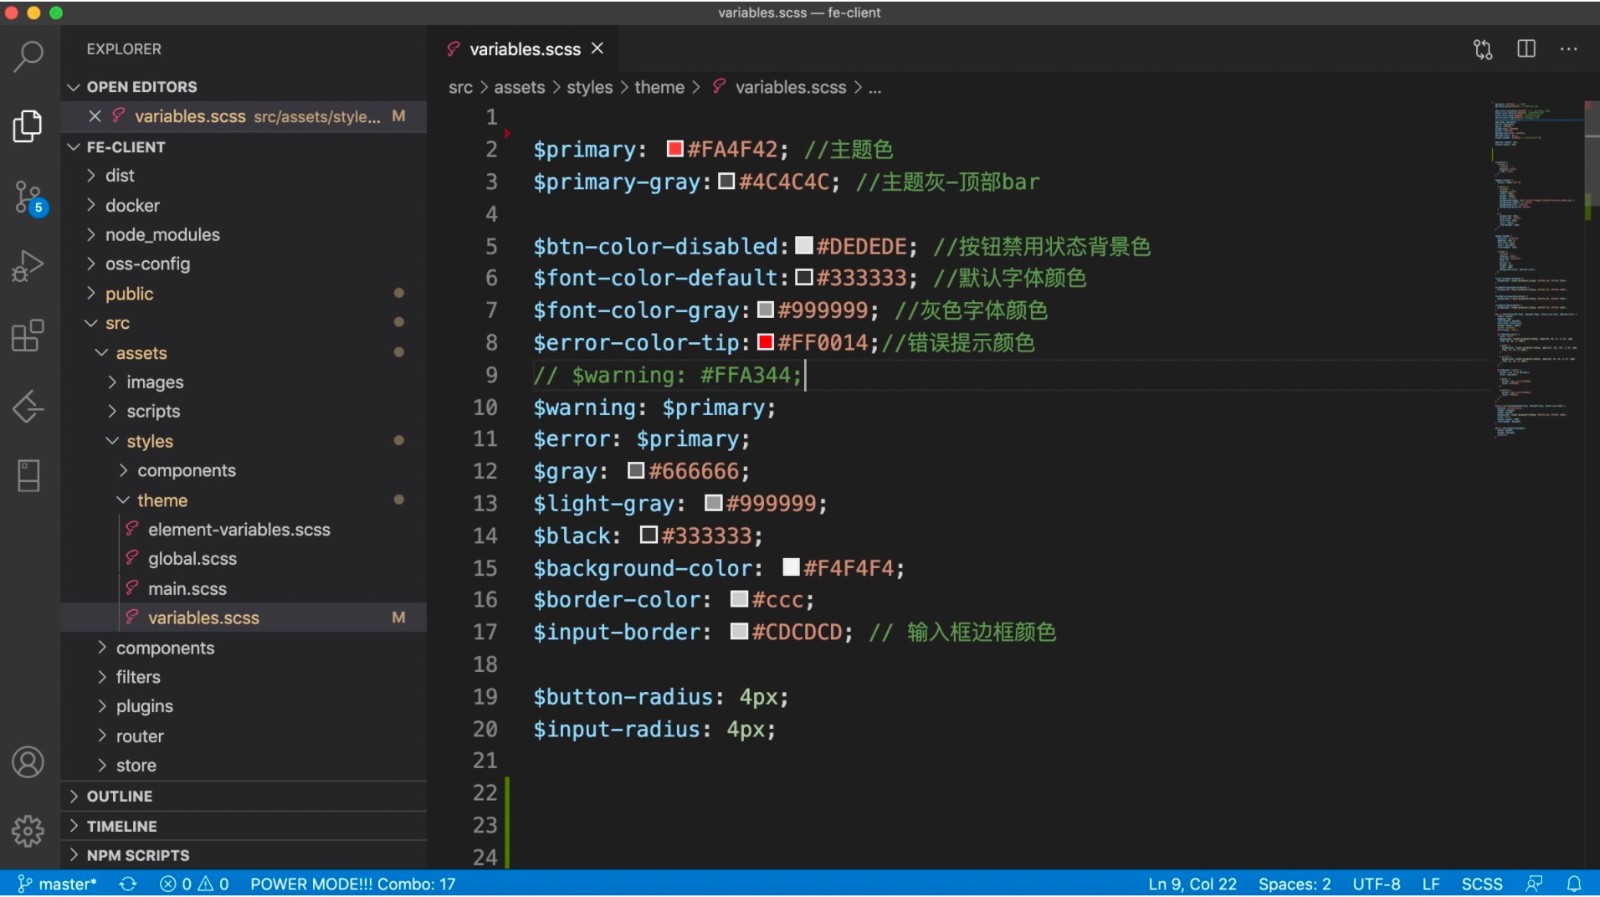Expand the router folder
The height and width of the screenshot is (897, 1600).
[x=244, y=736]
